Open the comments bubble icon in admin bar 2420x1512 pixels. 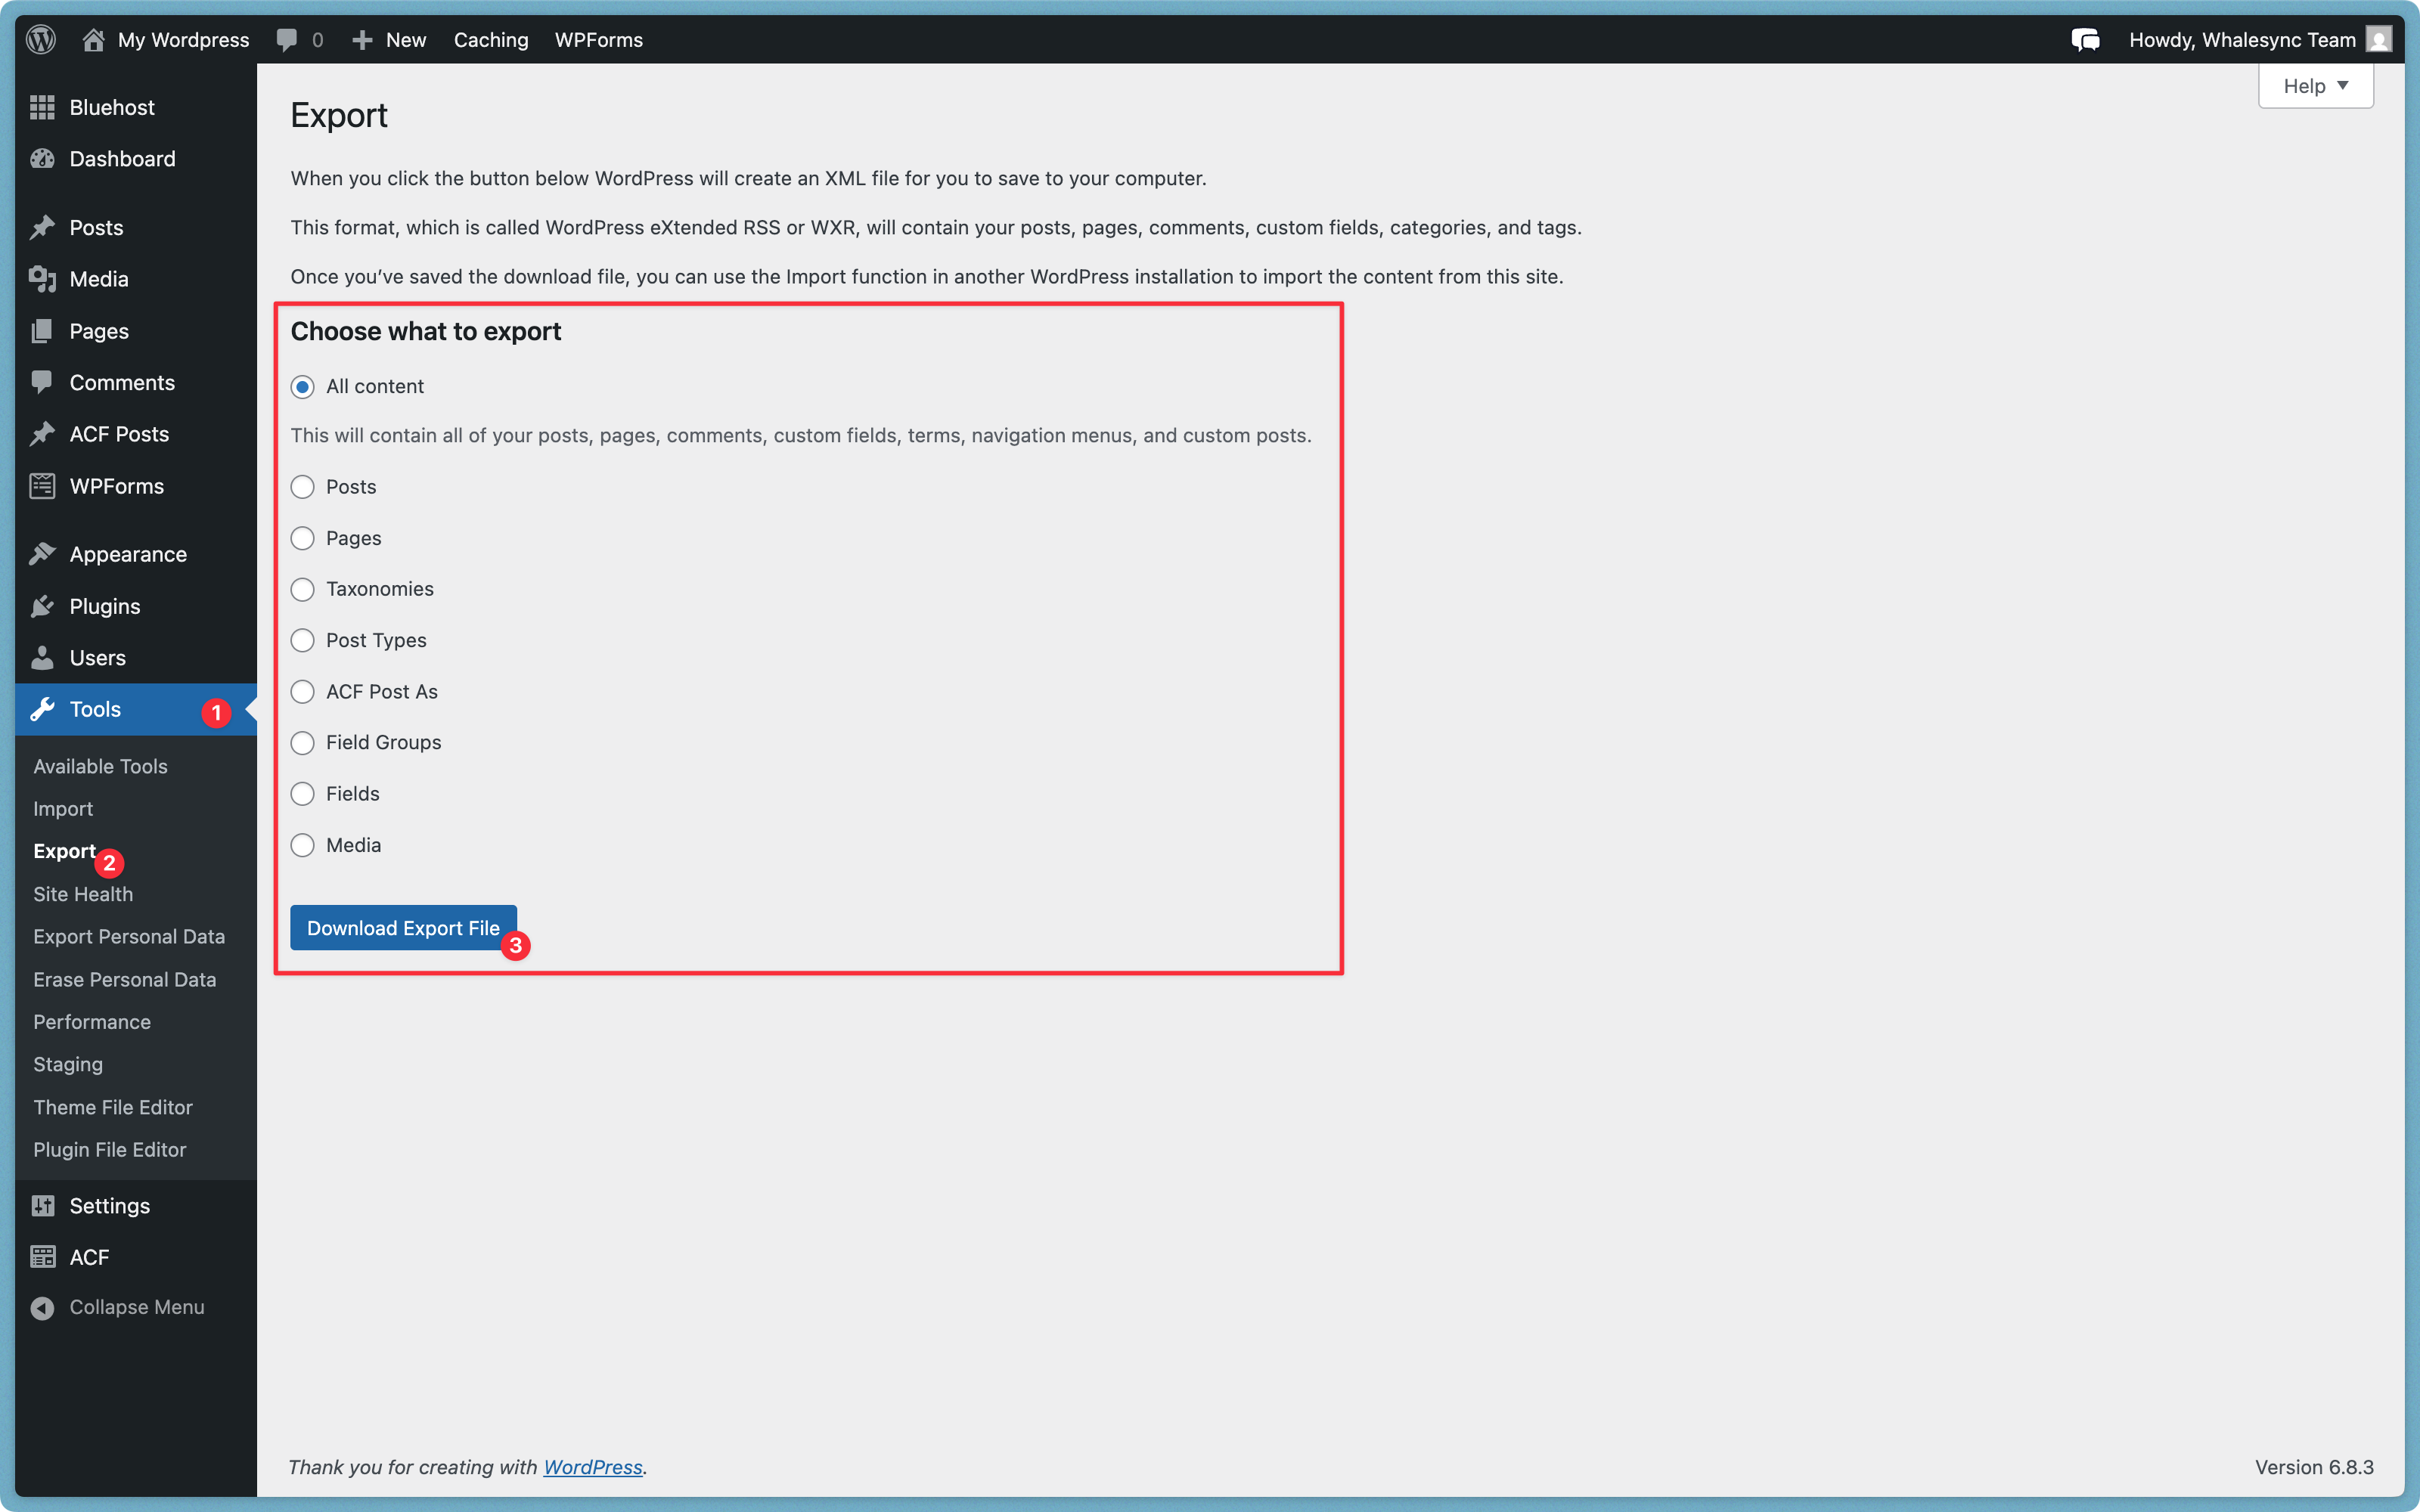(x=287, y=40)
